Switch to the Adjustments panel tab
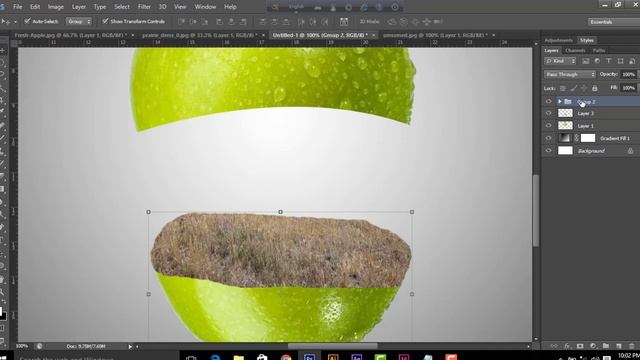Image resolution: width=640 pixels, height=360 pixels. coord(558,40)
